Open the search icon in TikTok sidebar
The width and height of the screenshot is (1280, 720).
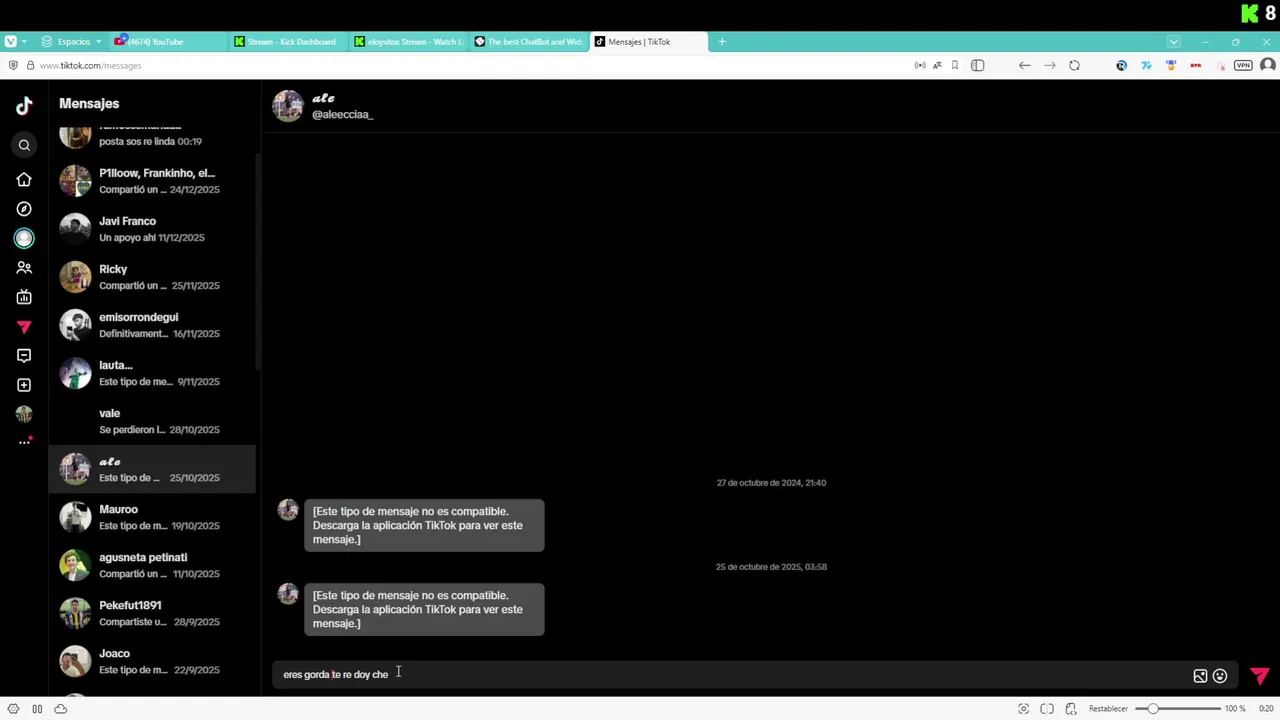(24, 146)
